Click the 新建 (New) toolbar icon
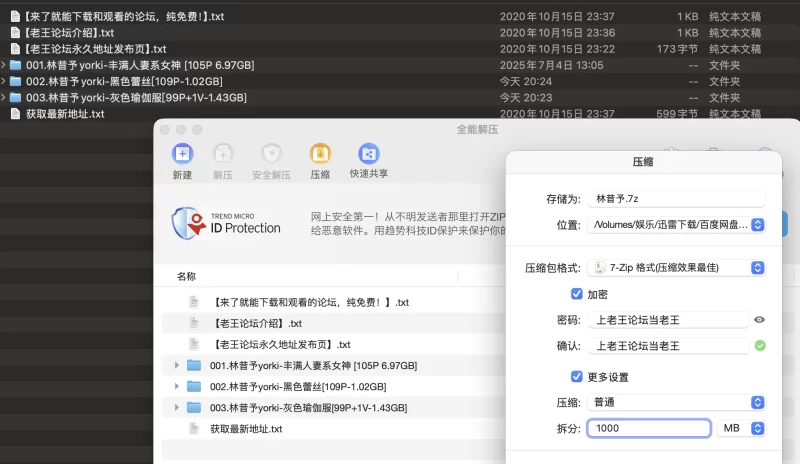Image resolution: width=800 pixels, height=464 pixels. pos(182,153)
